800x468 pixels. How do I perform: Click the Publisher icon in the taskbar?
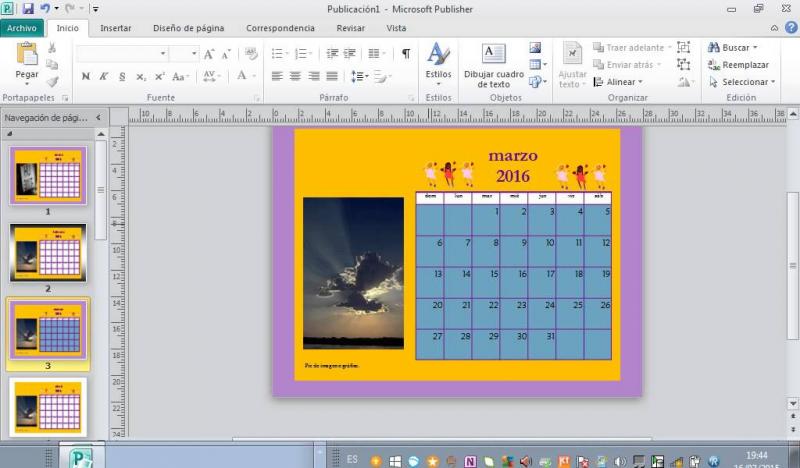pyautogui.click(x=82, y=456)
